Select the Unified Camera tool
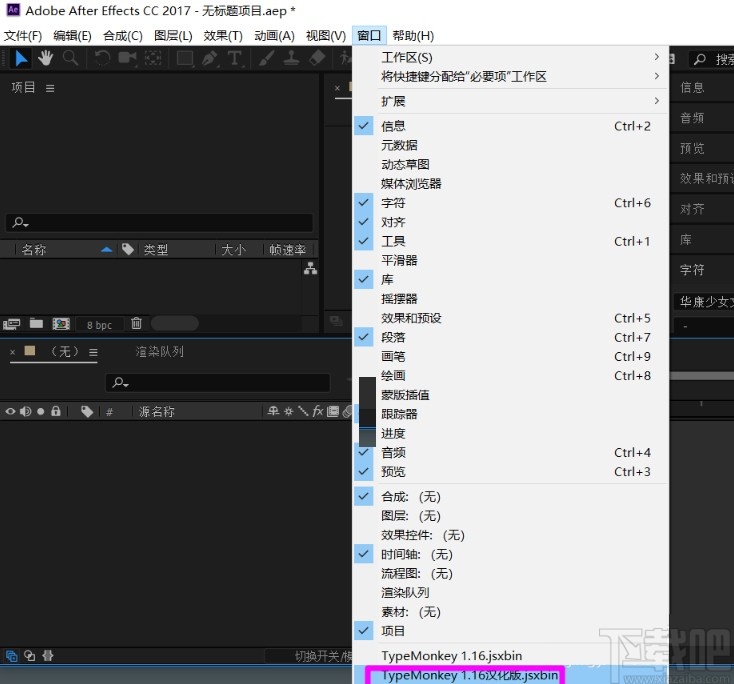The height and width of the screenshot is (684, 734). [127, 59]
